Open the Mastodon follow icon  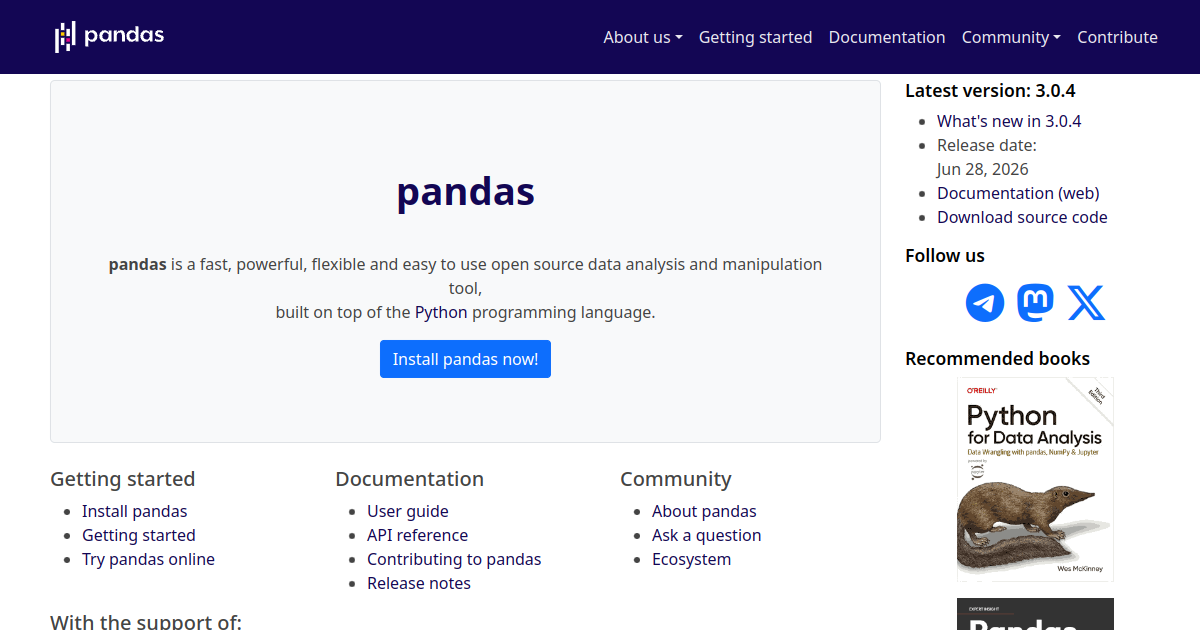pos(1035,302)
